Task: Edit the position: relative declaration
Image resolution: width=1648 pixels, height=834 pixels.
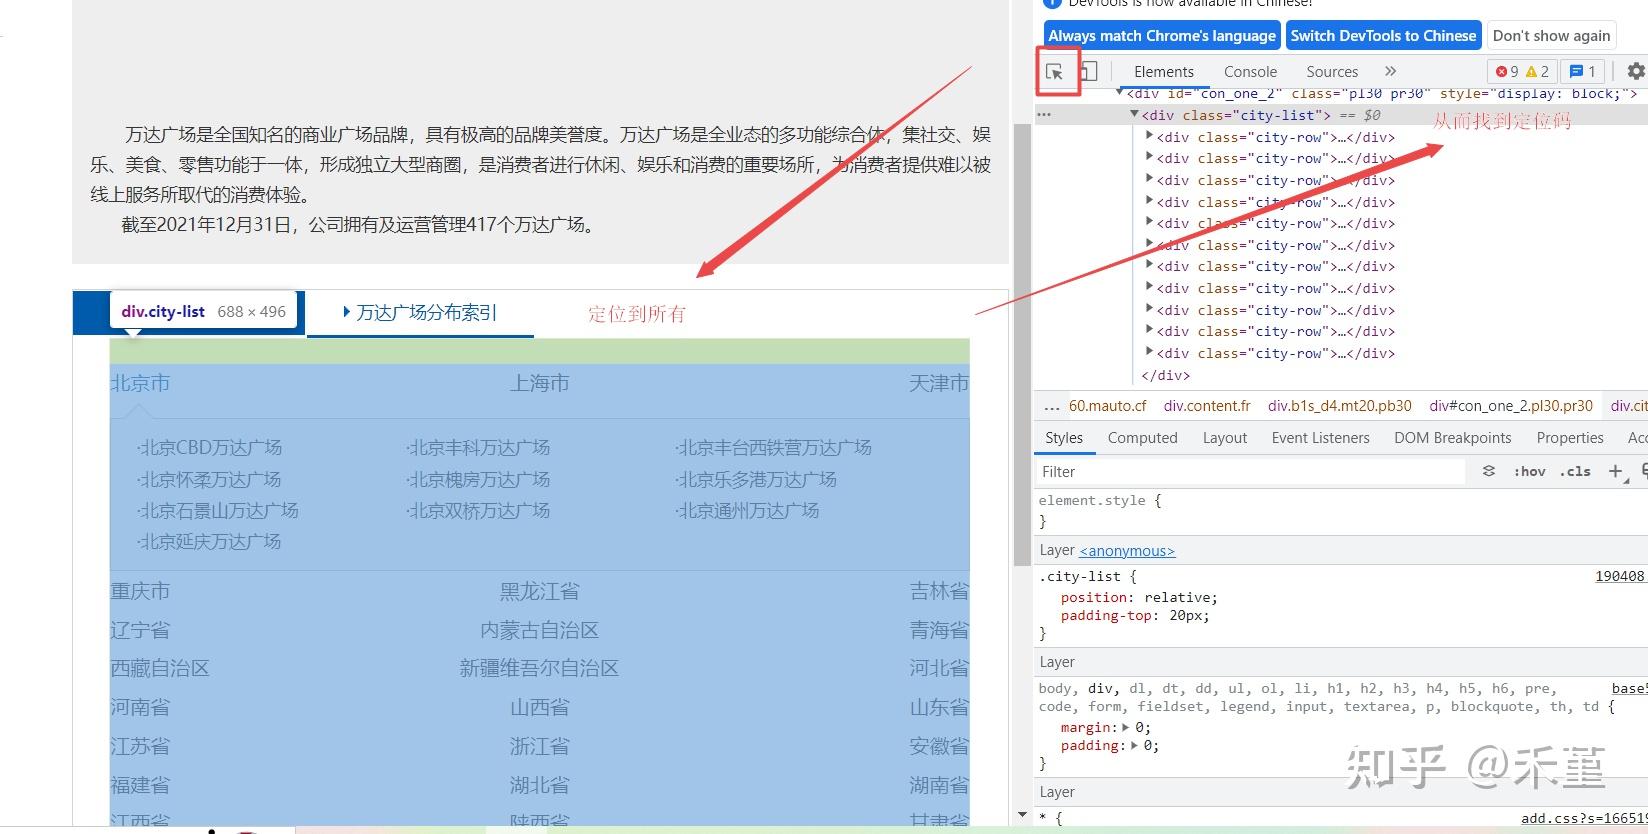Action: tap(1139, 597)
